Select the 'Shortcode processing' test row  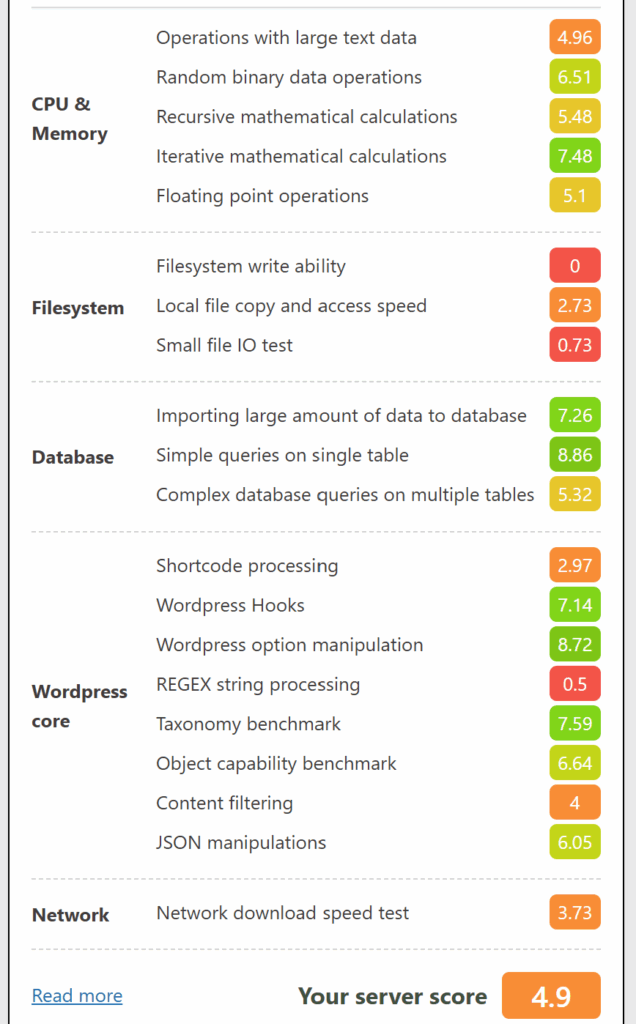[x=377, y=565]
